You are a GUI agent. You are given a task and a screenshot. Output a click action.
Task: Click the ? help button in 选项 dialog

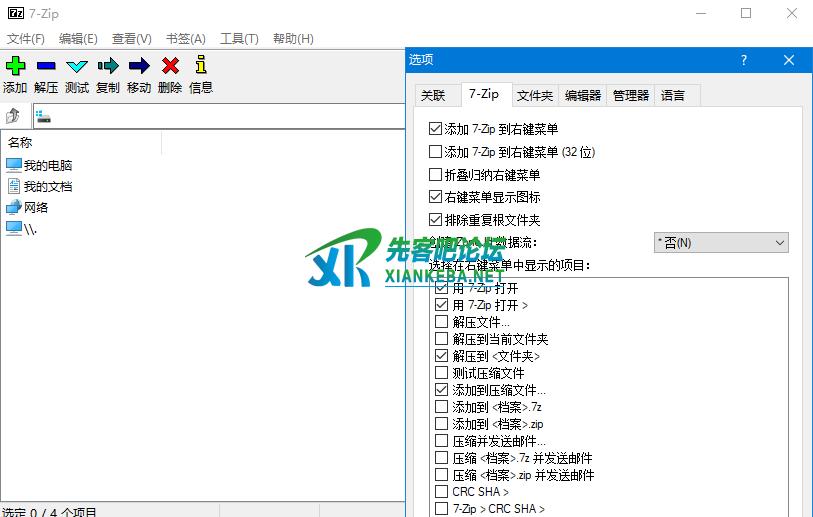[x=744, y=60]
